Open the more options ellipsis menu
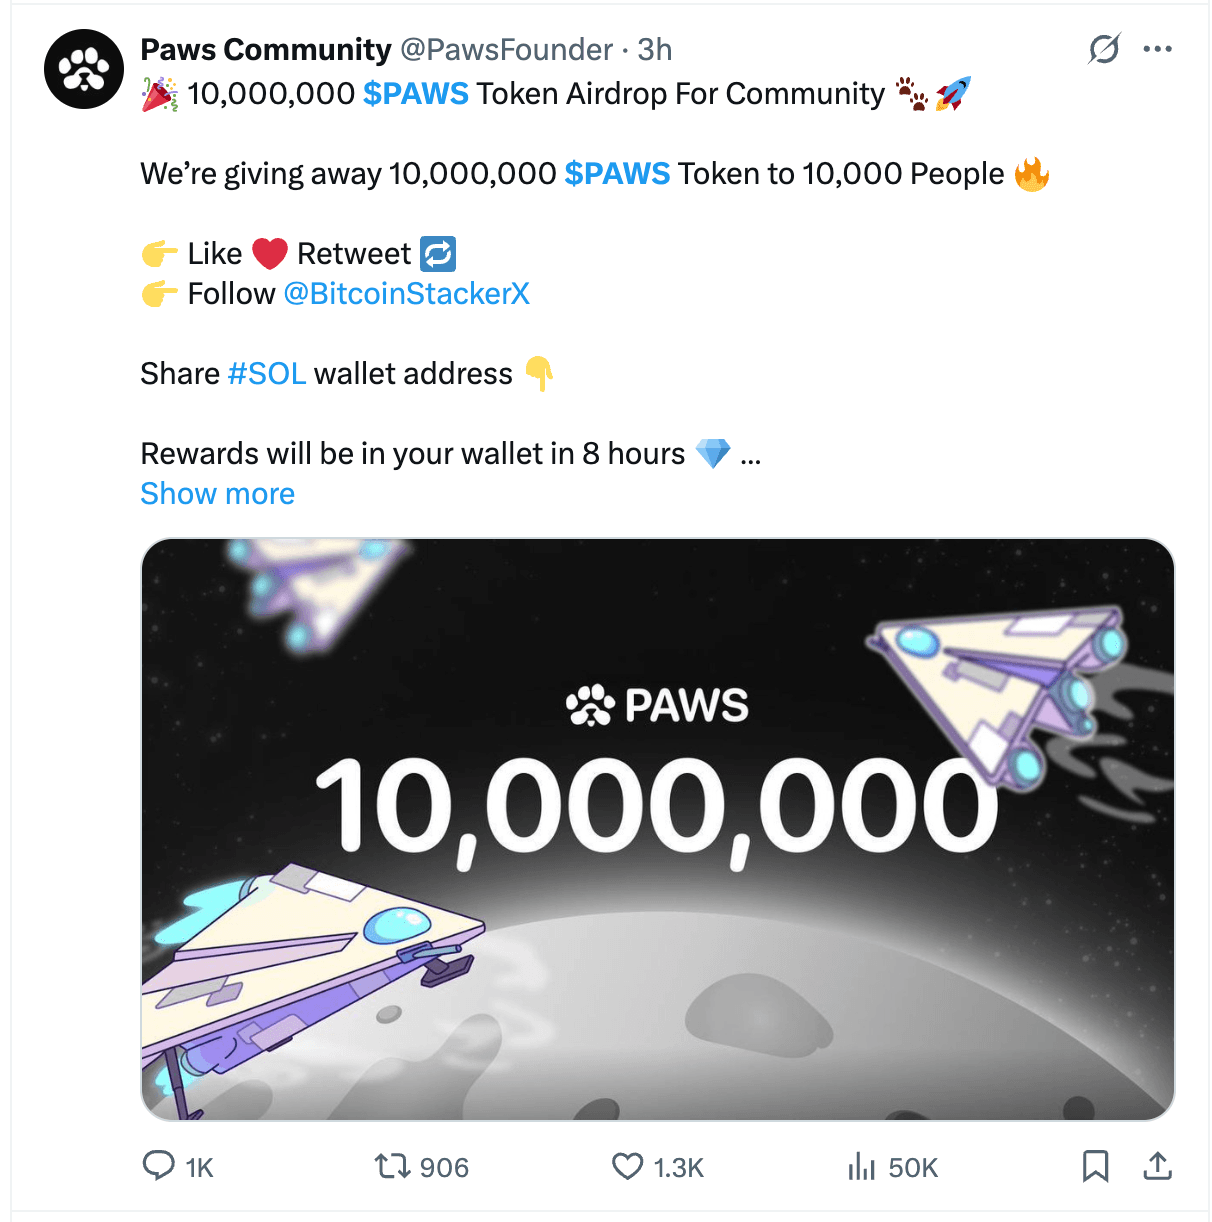Viewport: 1212px width, 1222px height. click(x=1158, y=48)
